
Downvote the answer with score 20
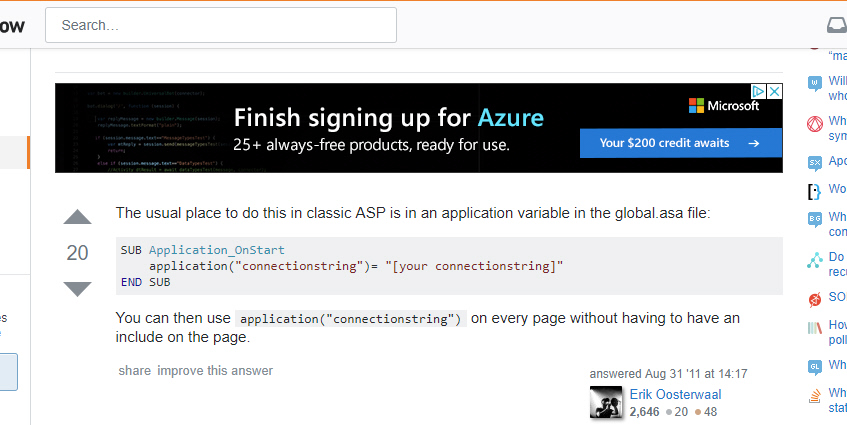(77, 289)
